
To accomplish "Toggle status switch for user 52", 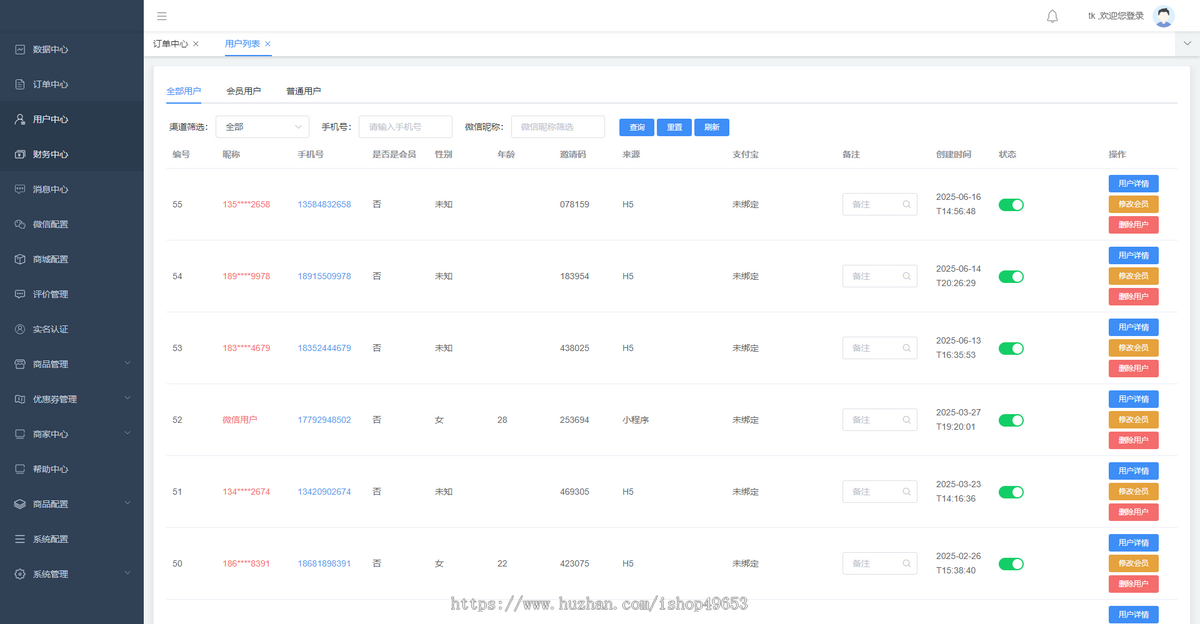I will pyautogui.click(x=1011, y=420).
